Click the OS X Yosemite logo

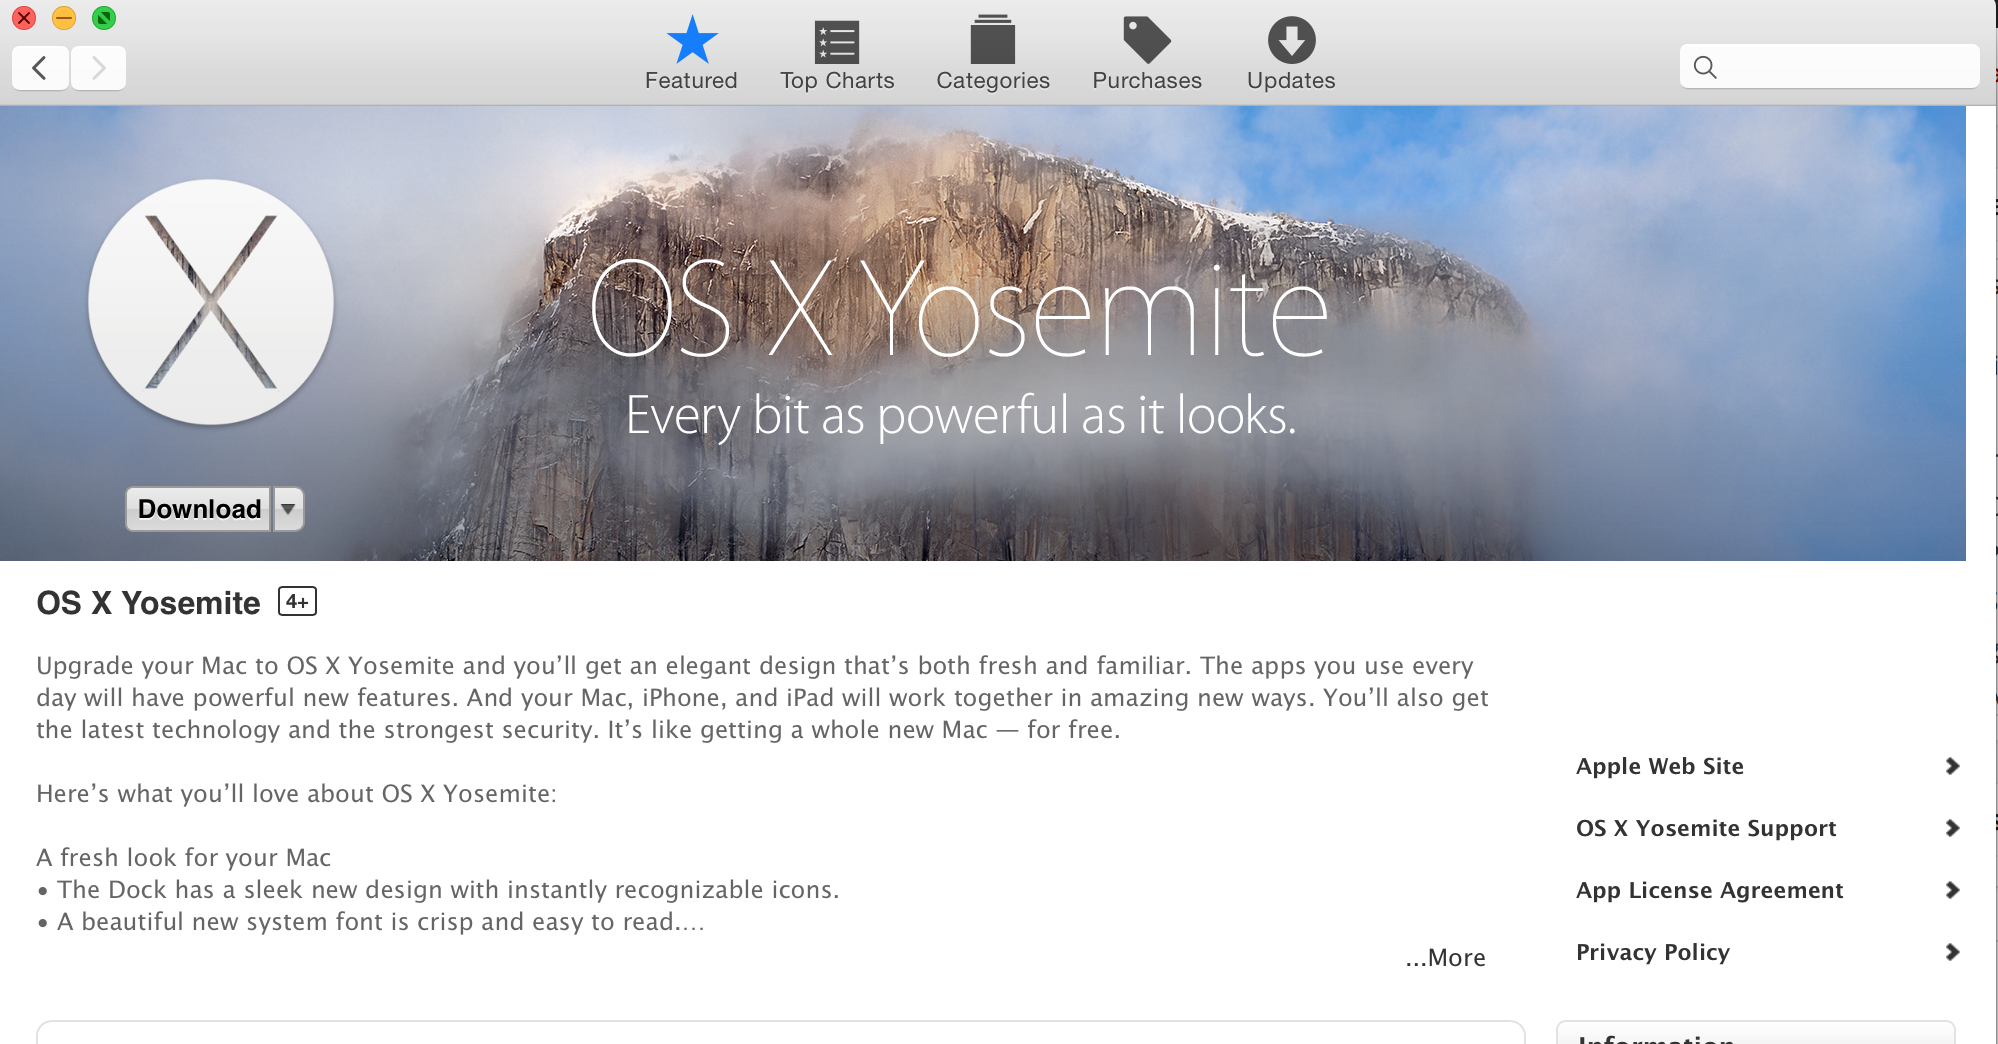click(211, 302)
